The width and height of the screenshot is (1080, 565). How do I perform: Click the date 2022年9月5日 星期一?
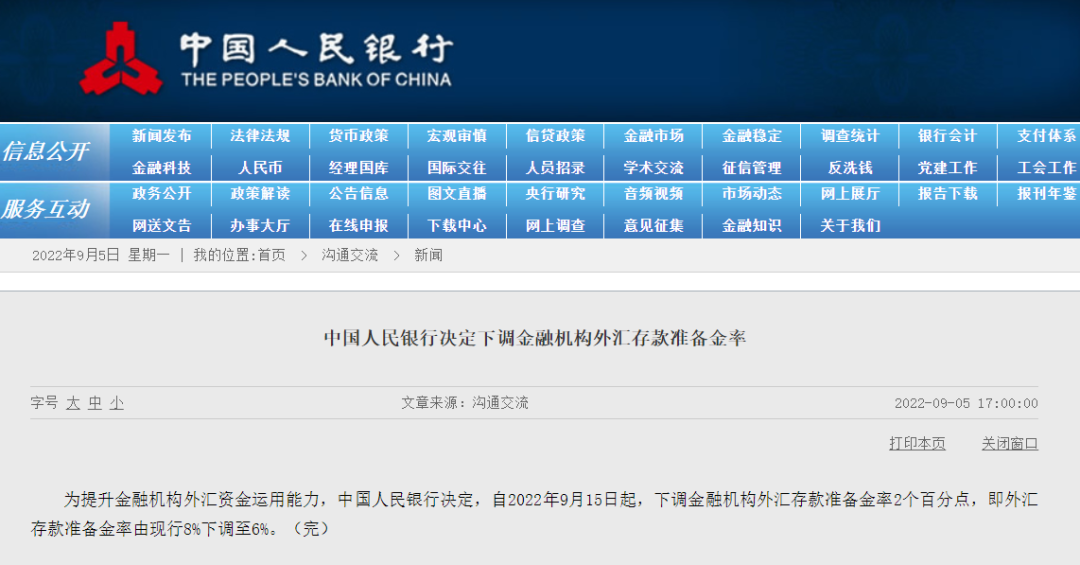[101, 255]
